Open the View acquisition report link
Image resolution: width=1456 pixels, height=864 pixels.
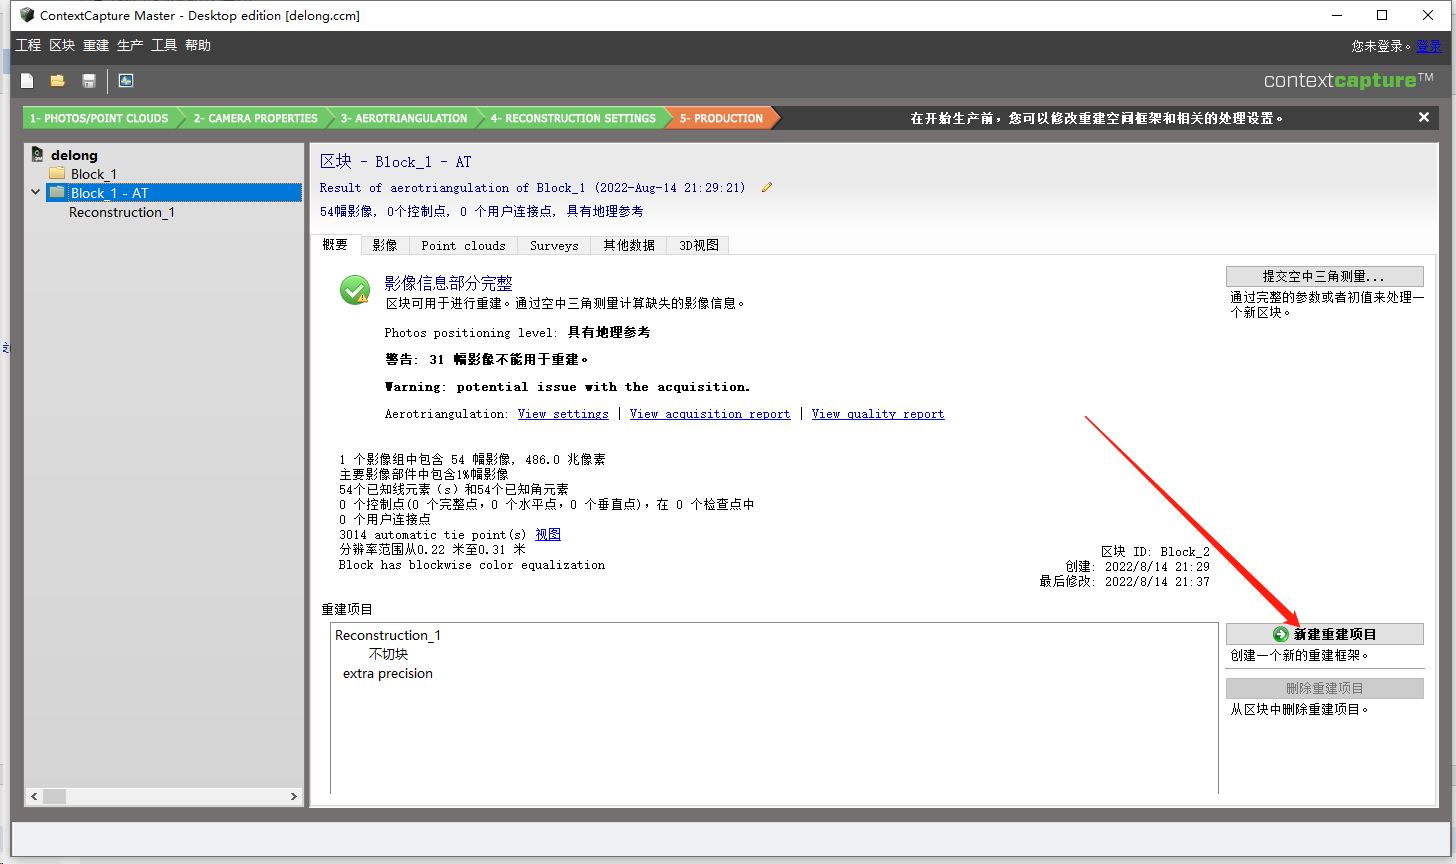click(710, 414)
